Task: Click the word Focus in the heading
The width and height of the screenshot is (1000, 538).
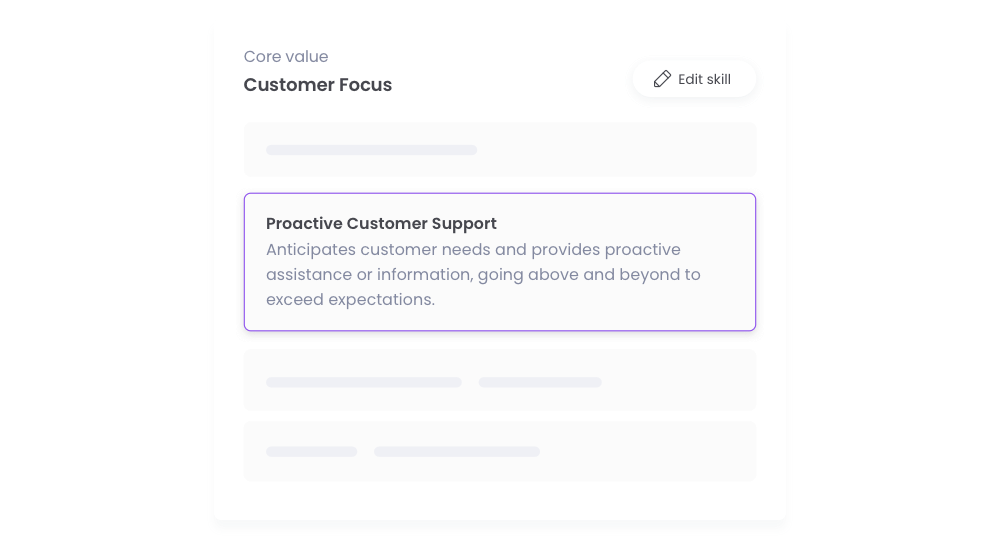Action: [365, 85]
